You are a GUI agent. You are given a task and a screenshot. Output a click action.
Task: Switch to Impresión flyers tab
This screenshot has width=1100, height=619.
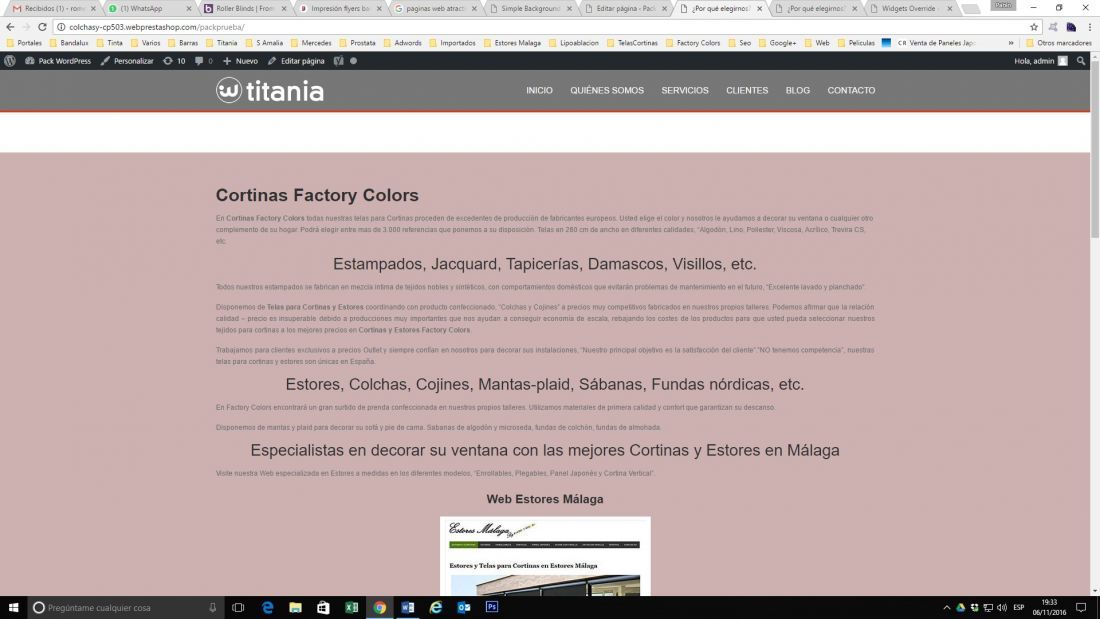pyautogui.click(x=340, y=8)
